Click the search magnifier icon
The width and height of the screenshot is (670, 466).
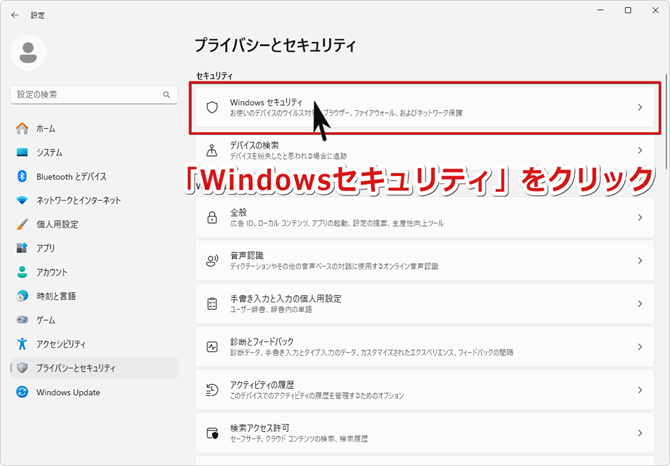(166, 94)
